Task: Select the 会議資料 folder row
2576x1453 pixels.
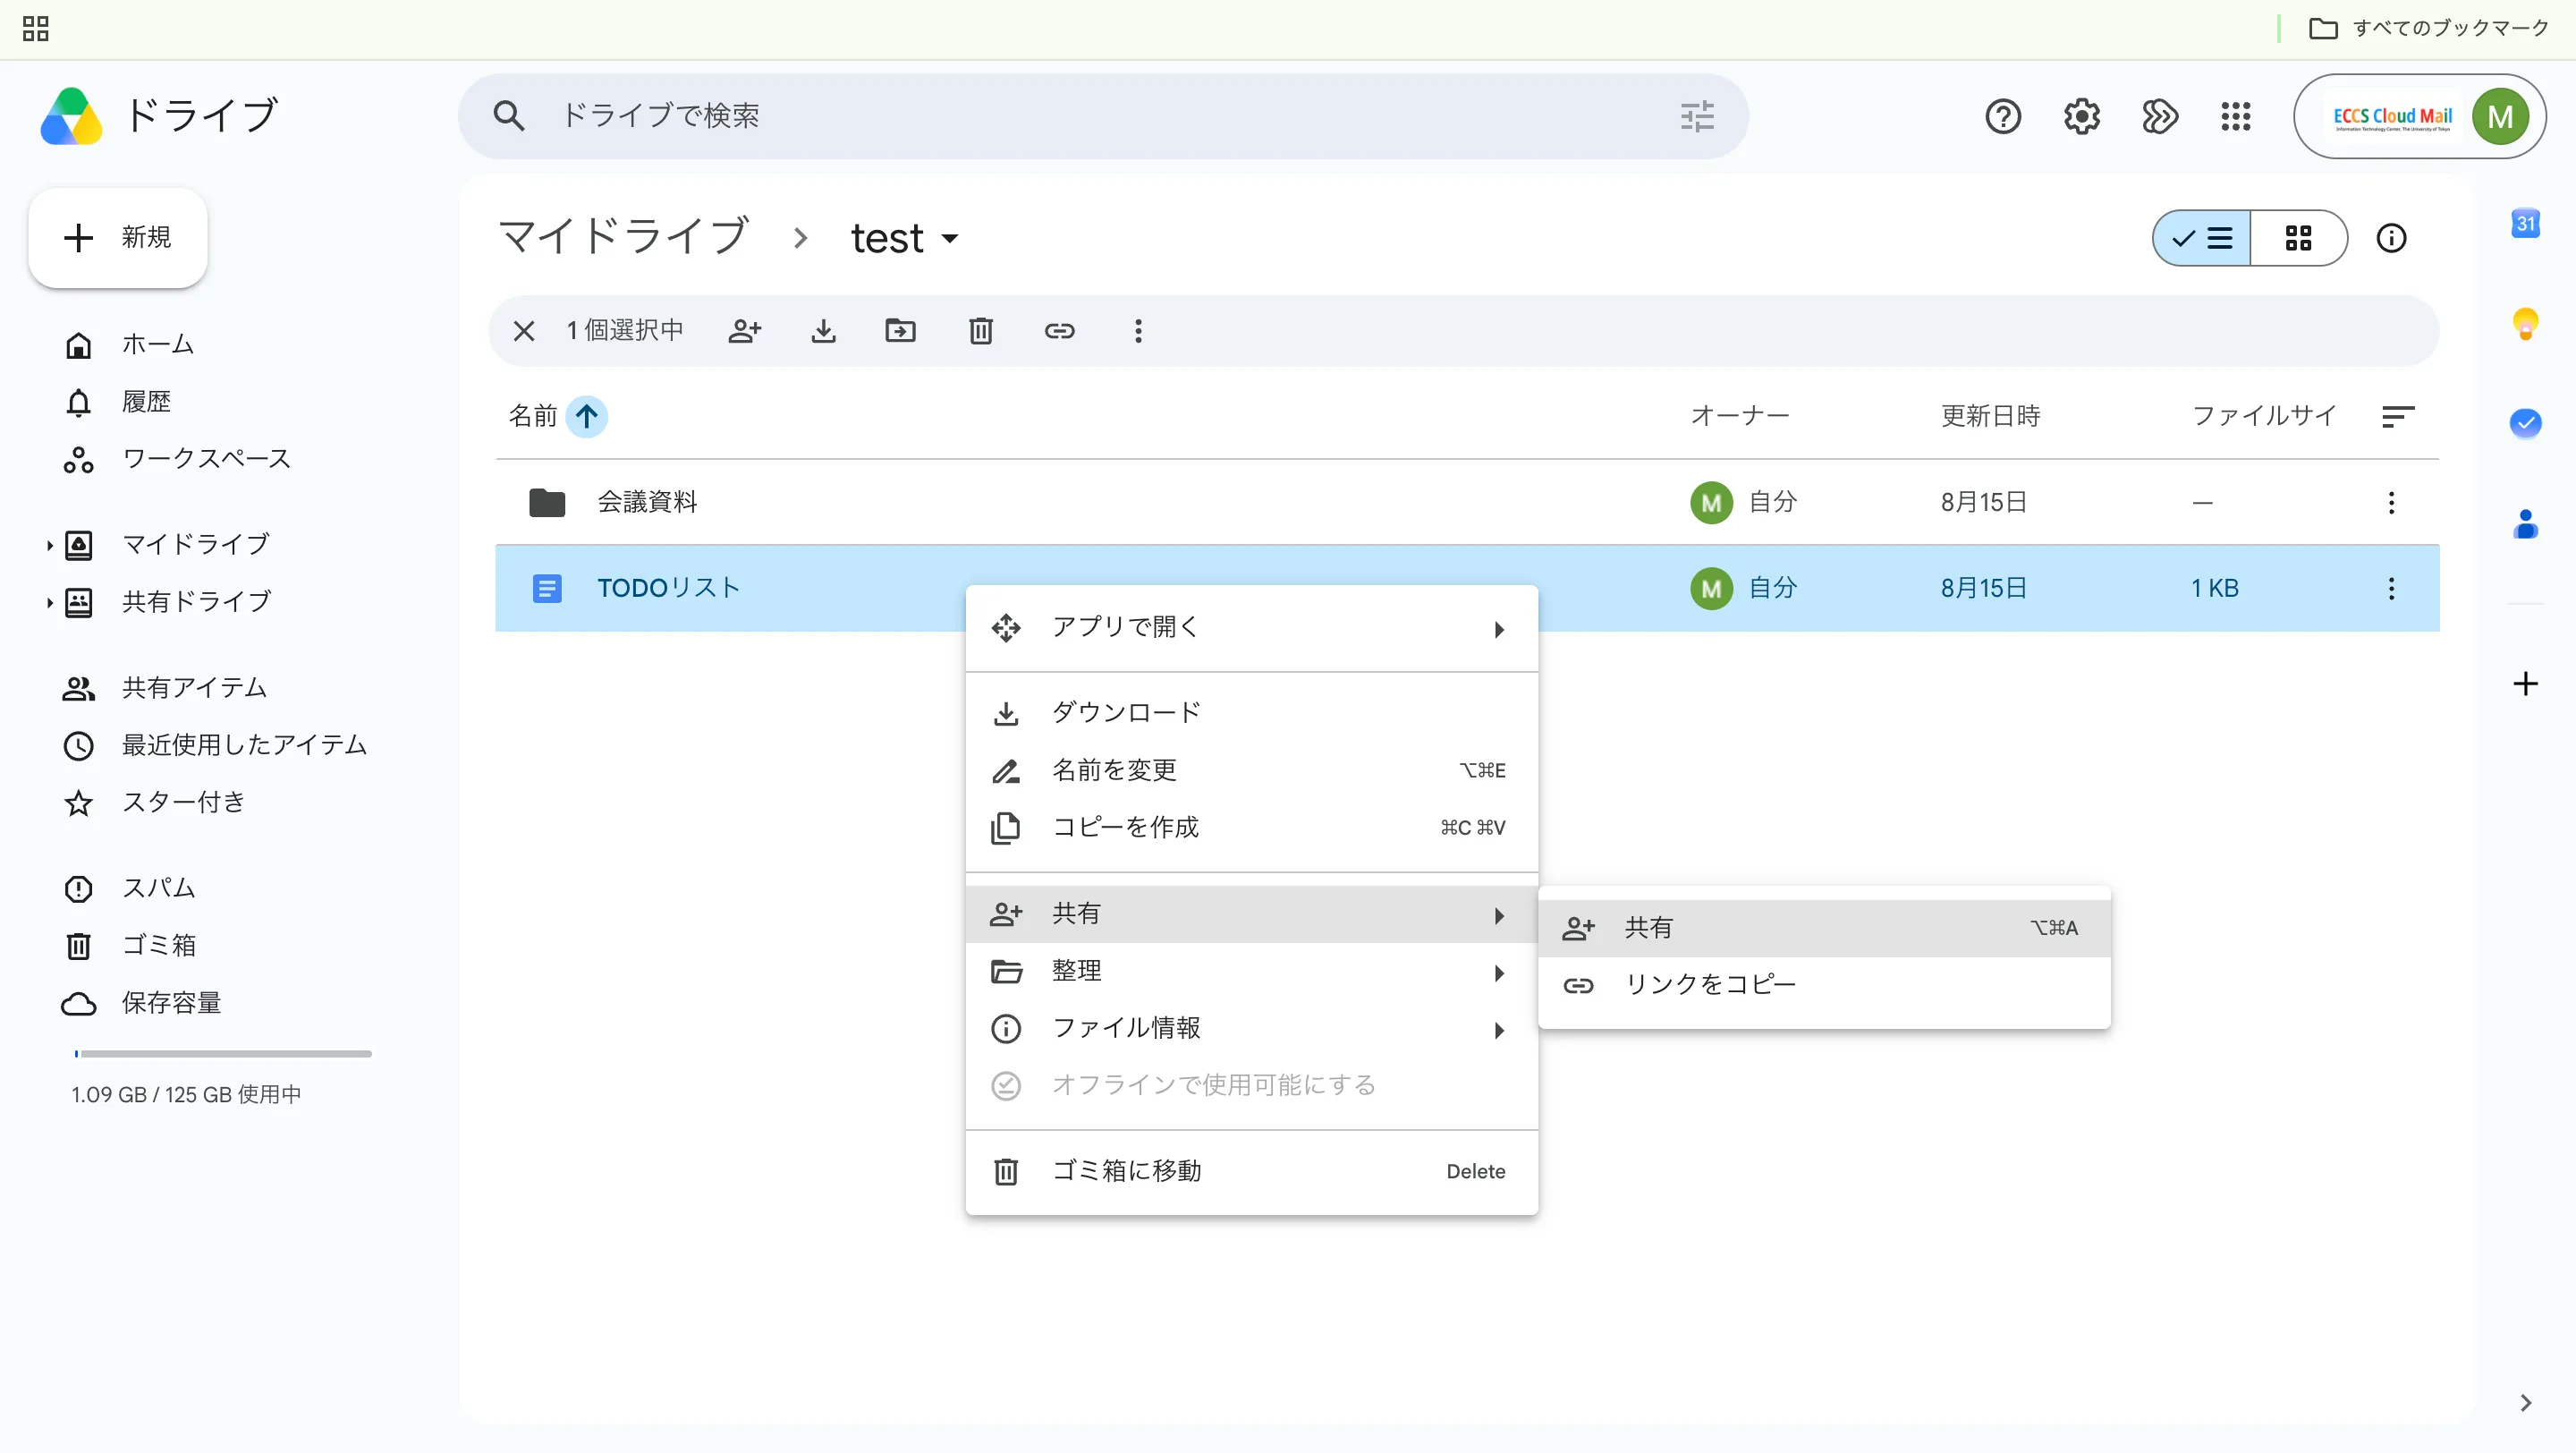Action: coord(1467,502)
